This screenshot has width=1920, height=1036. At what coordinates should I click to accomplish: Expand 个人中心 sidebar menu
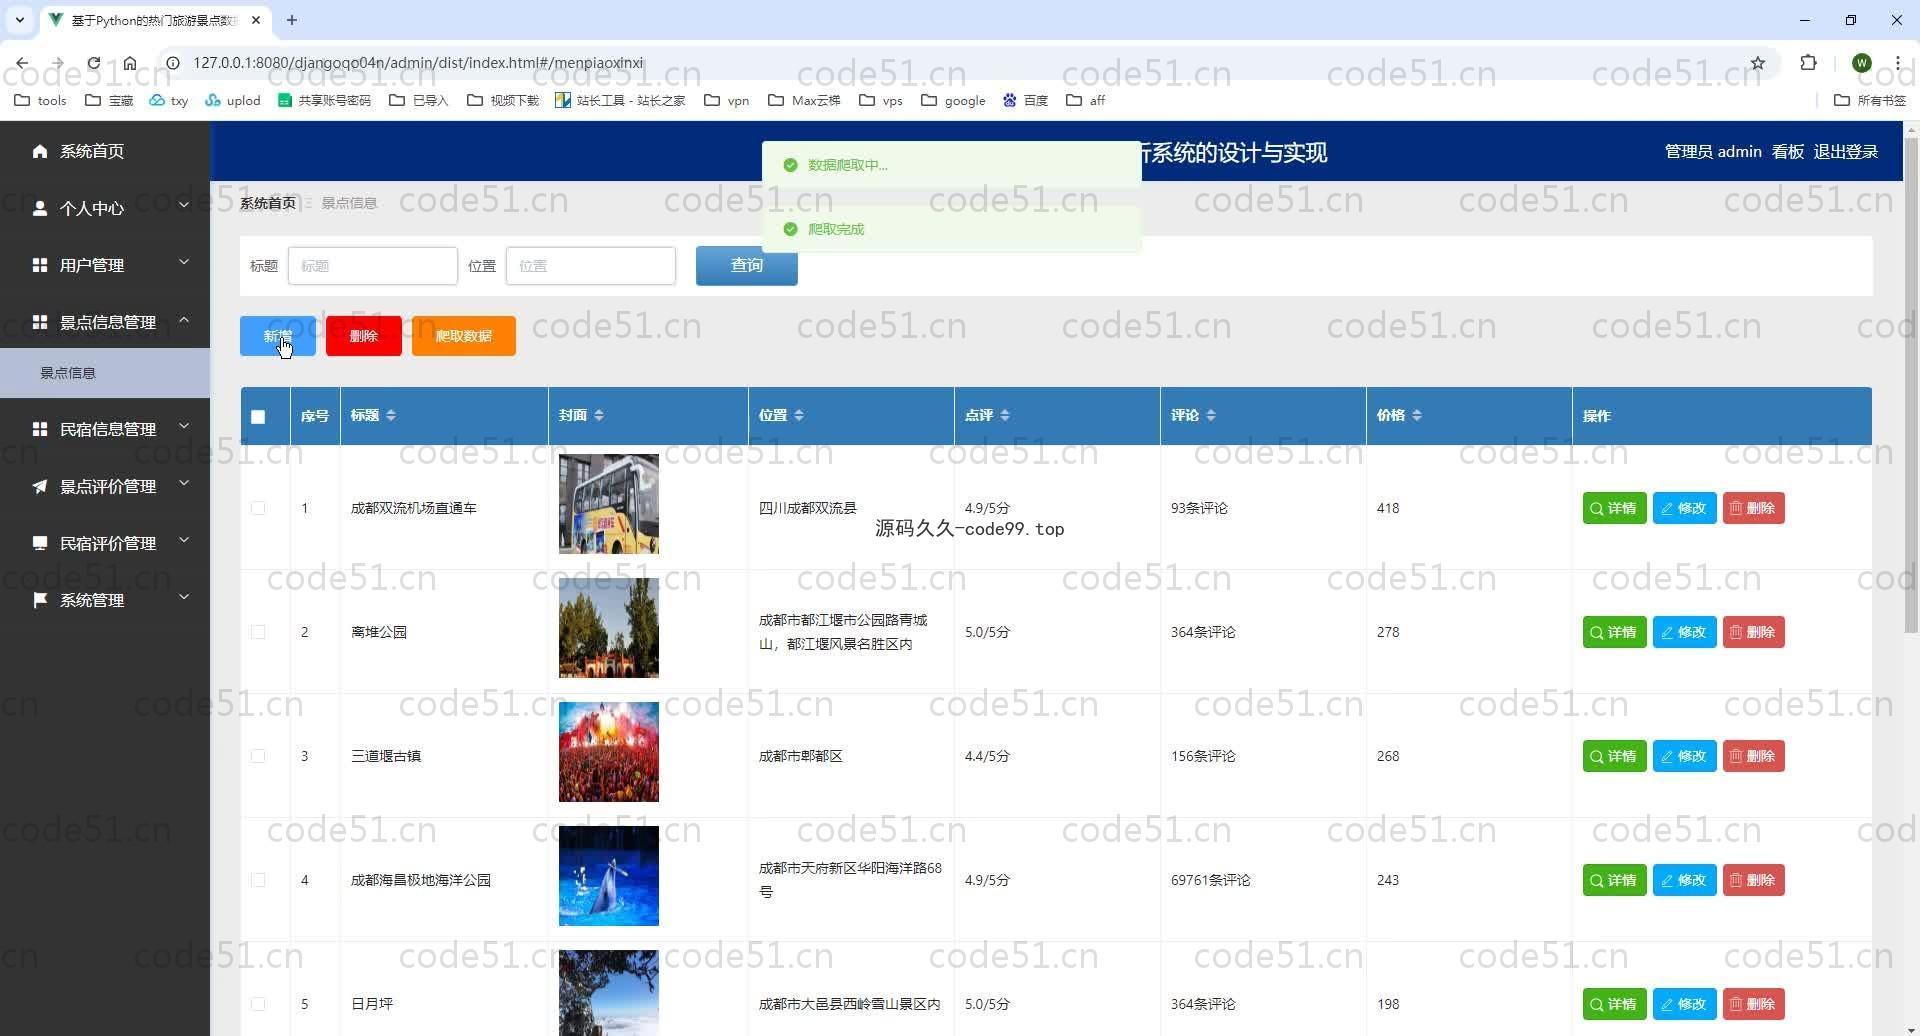pos(105,208)
